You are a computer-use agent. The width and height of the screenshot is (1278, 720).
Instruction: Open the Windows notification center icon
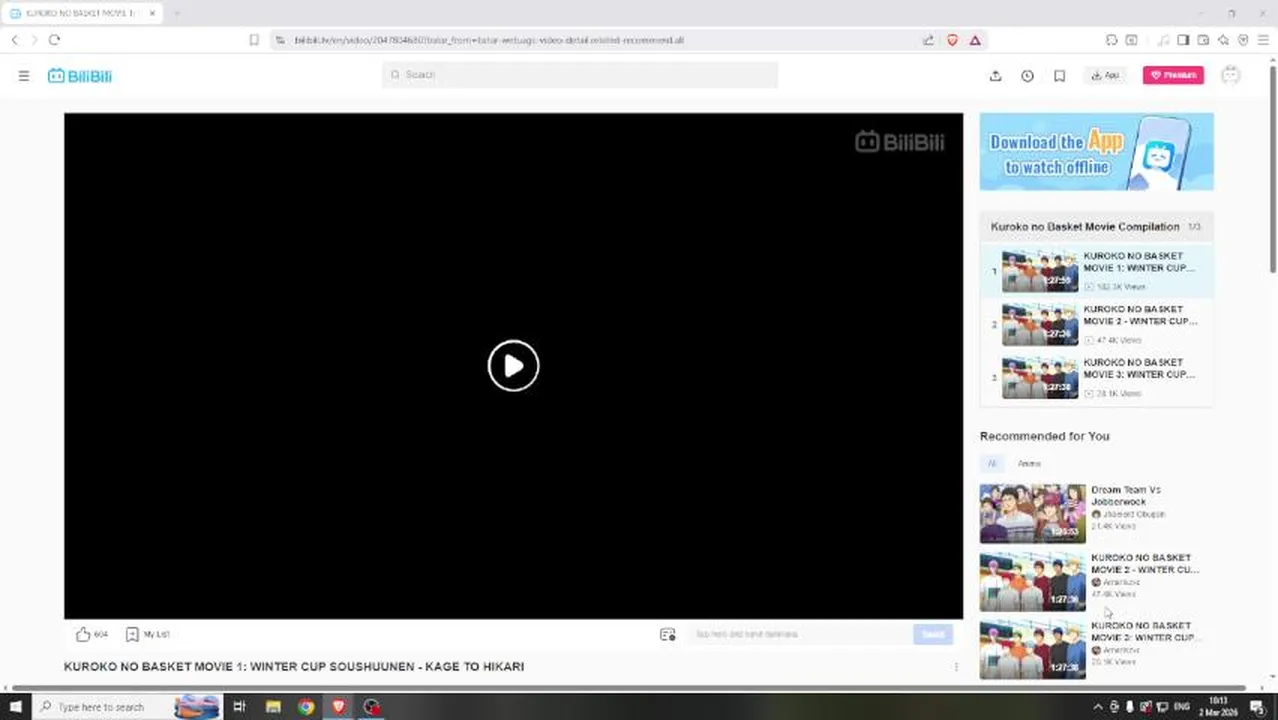[x=1258, y=707]
